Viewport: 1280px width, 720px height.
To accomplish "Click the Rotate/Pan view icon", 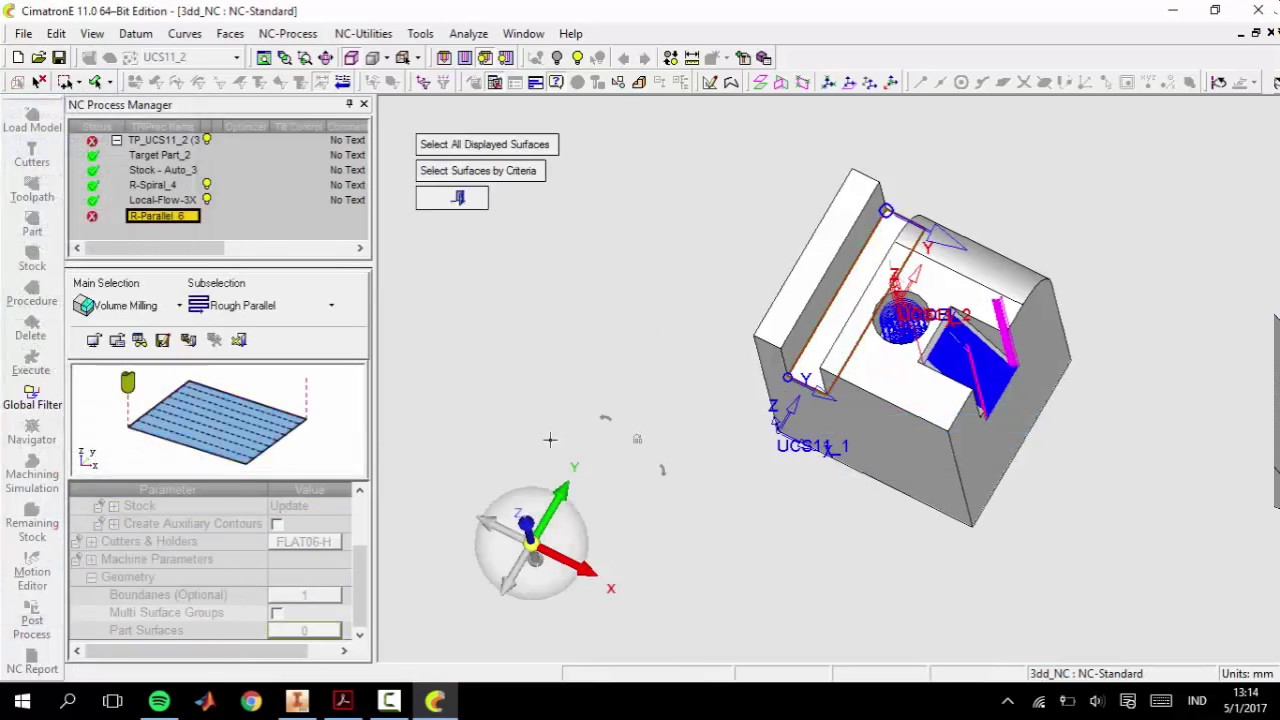I will [x=325, y=58].
